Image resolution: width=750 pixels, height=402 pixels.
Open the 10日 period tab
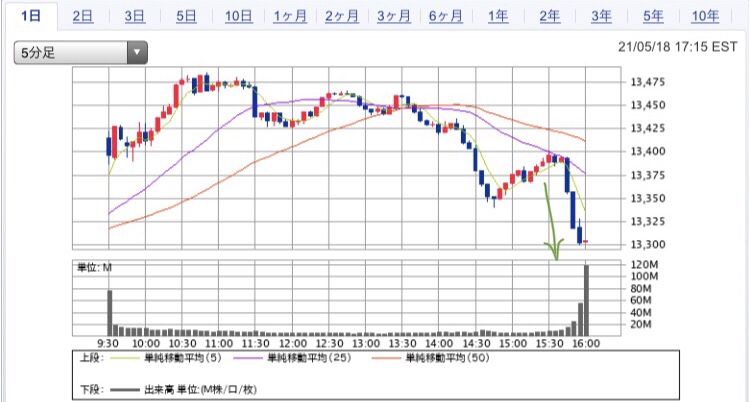tap(239, 16)
